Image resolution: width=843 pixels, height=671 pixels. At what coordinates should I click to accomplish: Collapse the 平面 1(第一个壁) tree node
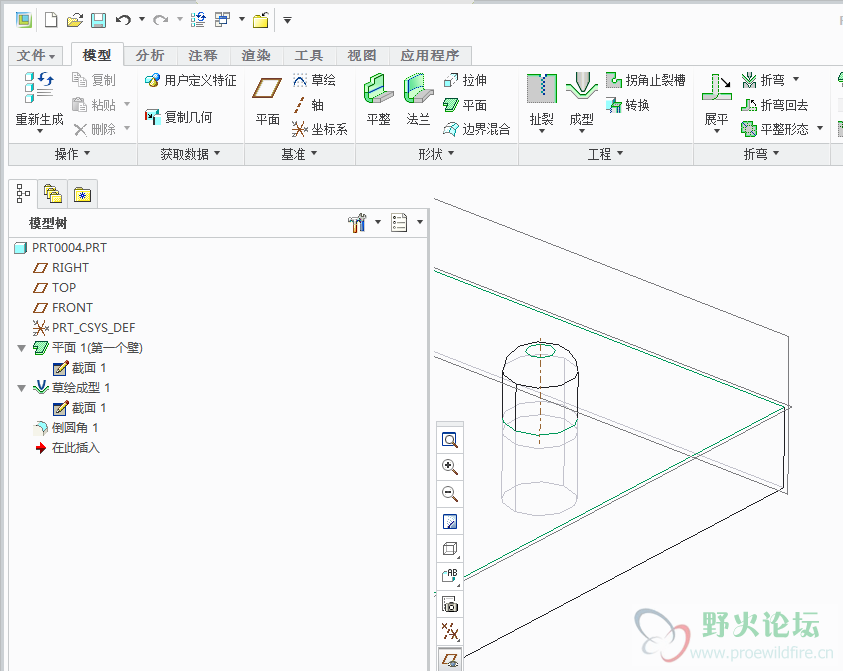click(x=22, y=348)
